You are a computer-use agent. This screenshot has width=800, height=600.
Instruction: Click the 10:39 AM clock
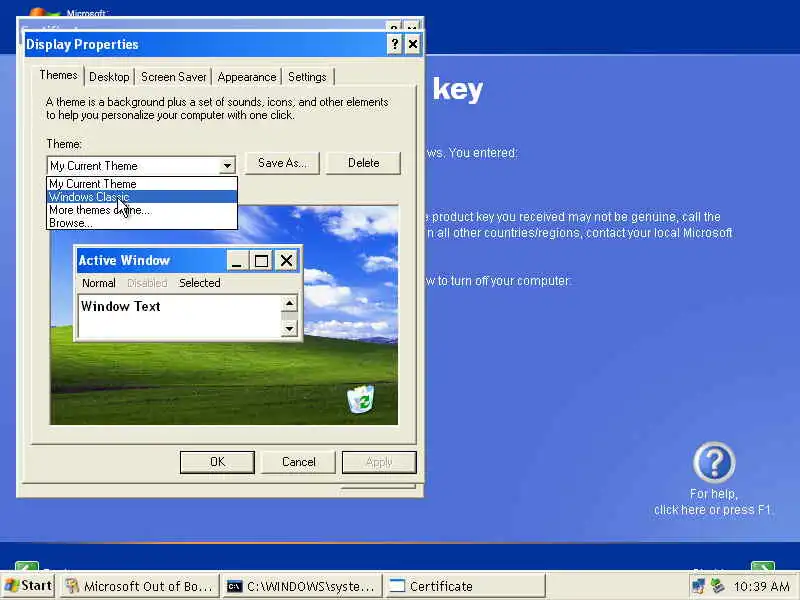coord(761,587)
